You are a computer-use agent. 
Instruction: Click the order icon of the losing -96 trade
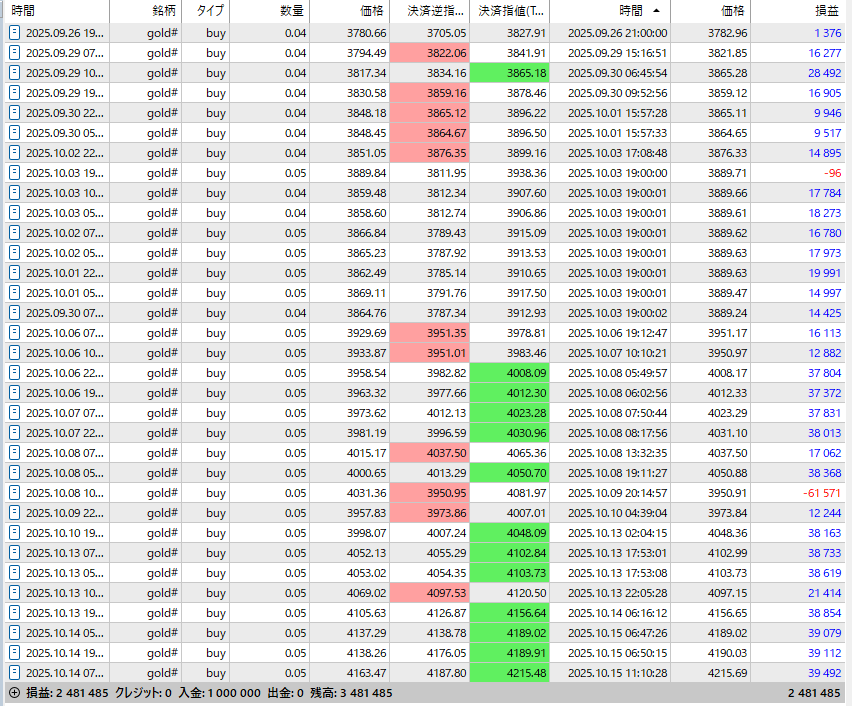click(15, 173)
